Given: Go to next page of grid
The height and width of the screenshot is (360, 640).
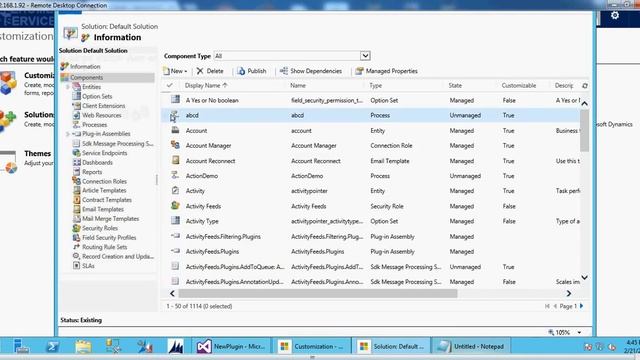Looking at the screenshot, I should click(582, 306).
